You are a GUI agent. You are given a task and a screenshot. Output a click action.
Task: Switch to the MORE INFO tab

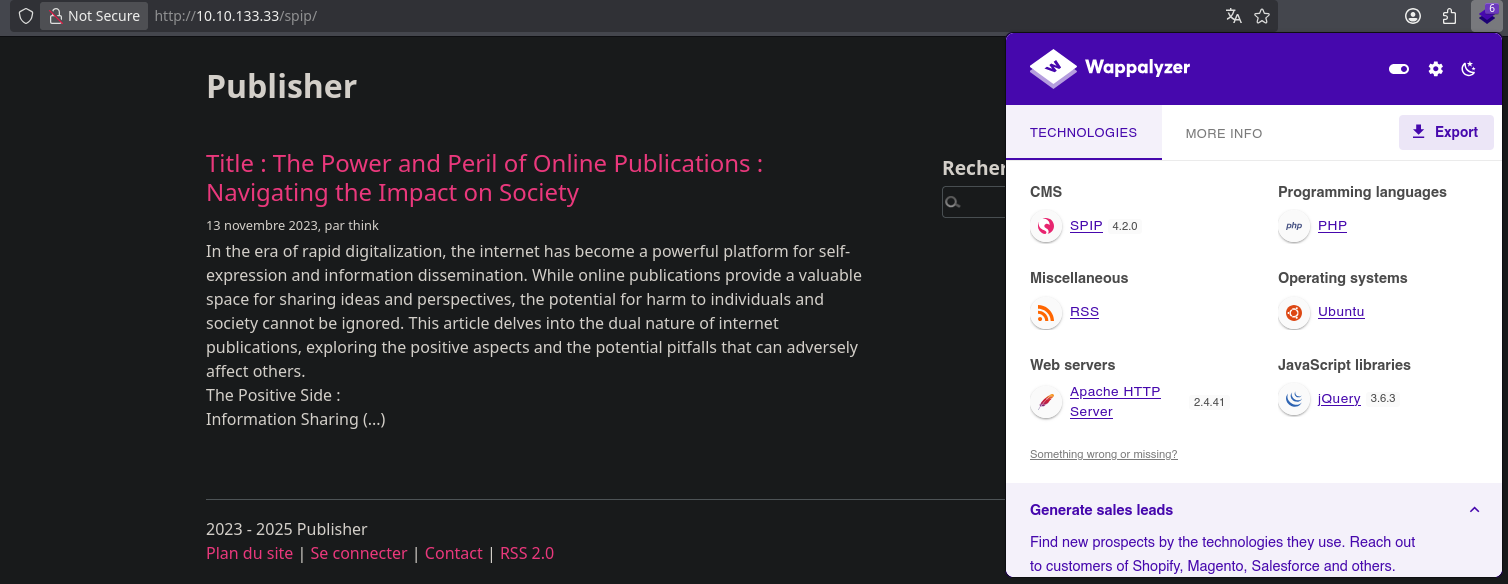1223,133
